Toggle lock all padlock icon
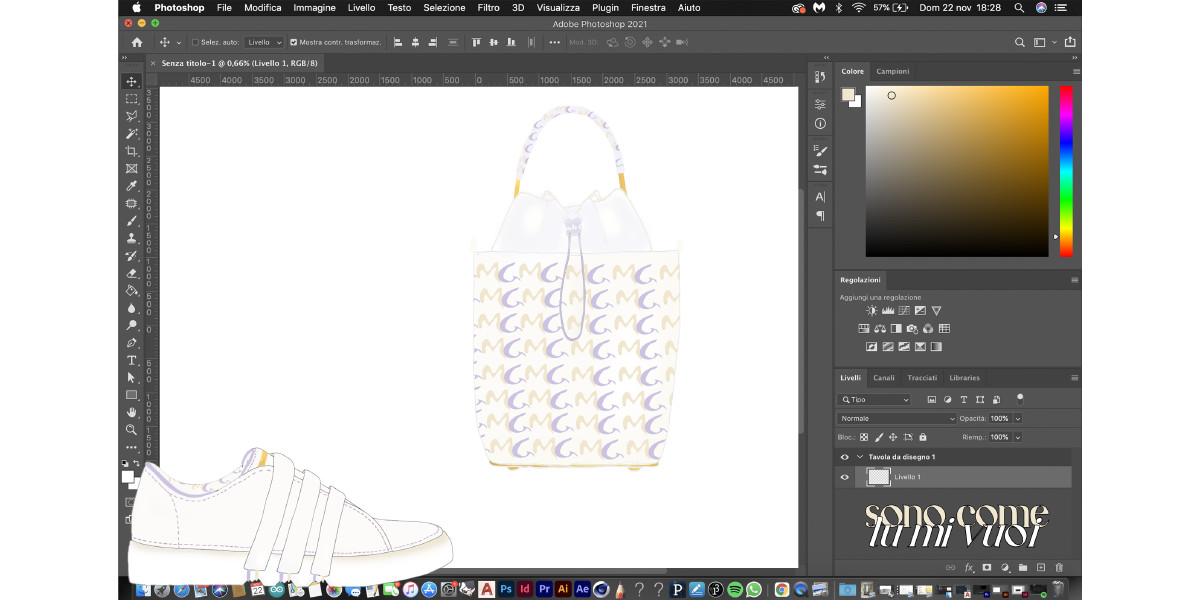The image size is (1200, 600). pyautogui.click(x=922, y=437)
